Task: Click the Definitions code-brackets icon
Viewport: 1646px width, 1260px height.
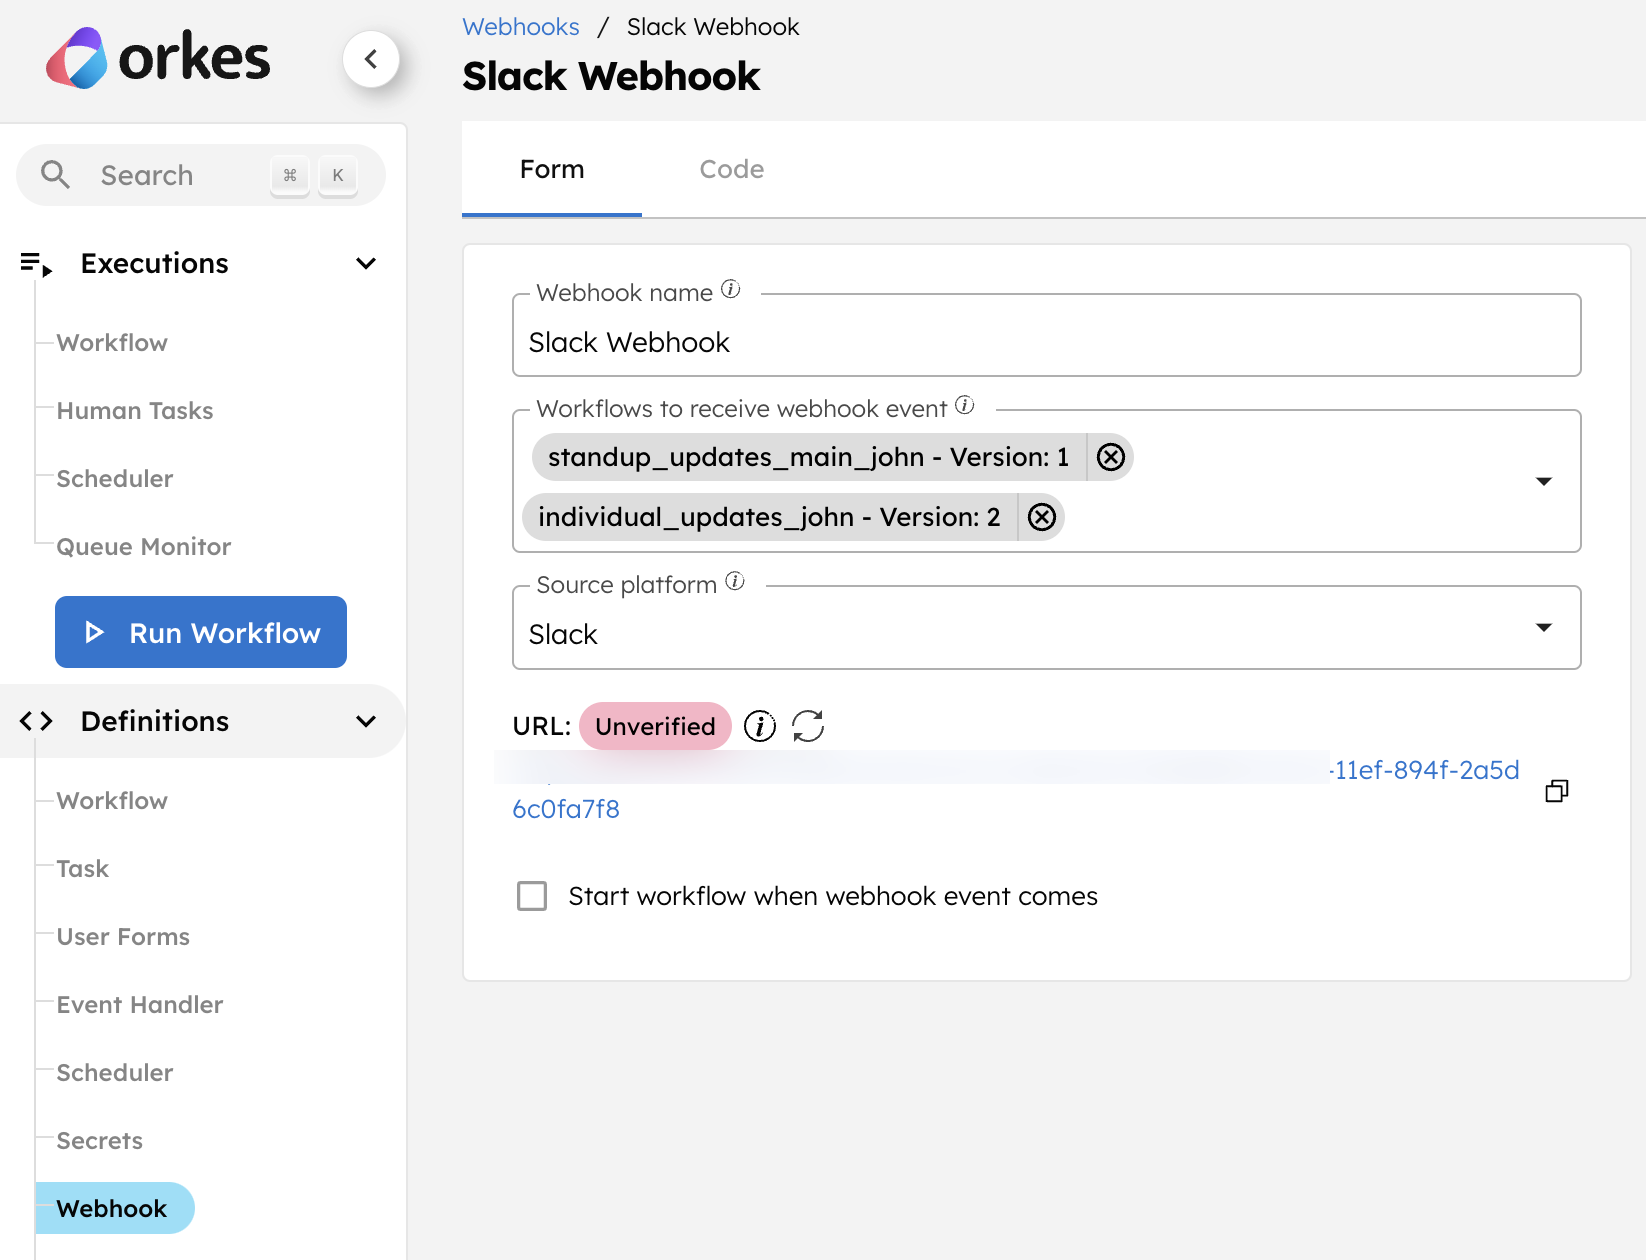Action: coord(36,721)
